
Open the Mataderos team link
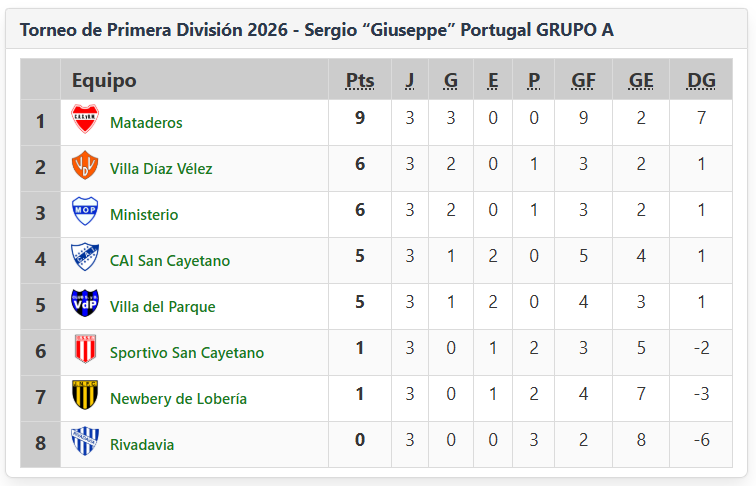pos(146,122)
